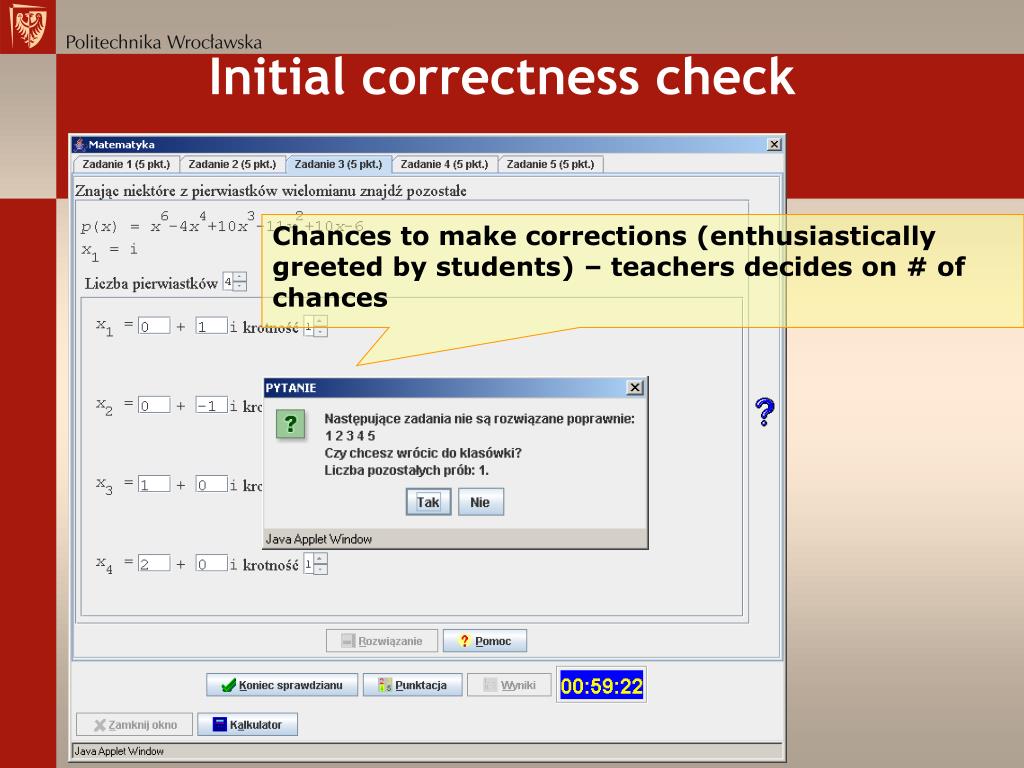Open the Kalkulator button
The image size is (1024, 768).
pos(248,725)
